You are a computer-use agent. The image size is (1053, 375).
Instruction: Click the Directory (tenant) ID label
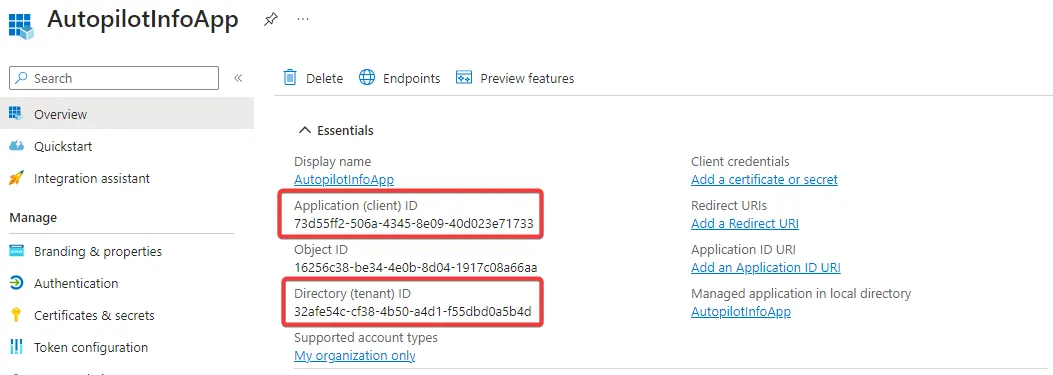(x=352, y=294)
